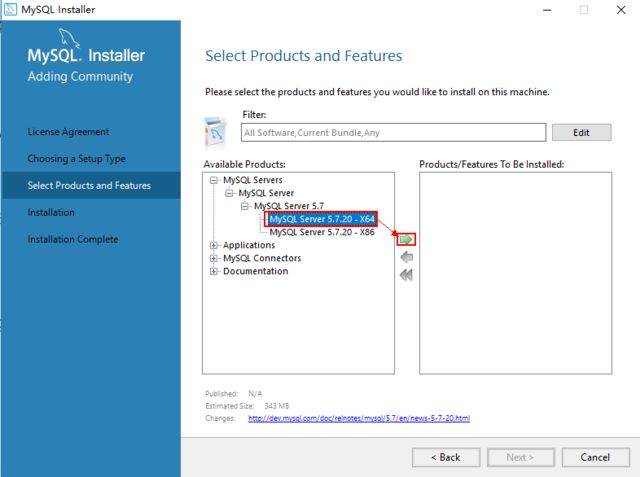Go to the Installation step
This screenshot has width=640, height=477.
(x=51, y=212)
